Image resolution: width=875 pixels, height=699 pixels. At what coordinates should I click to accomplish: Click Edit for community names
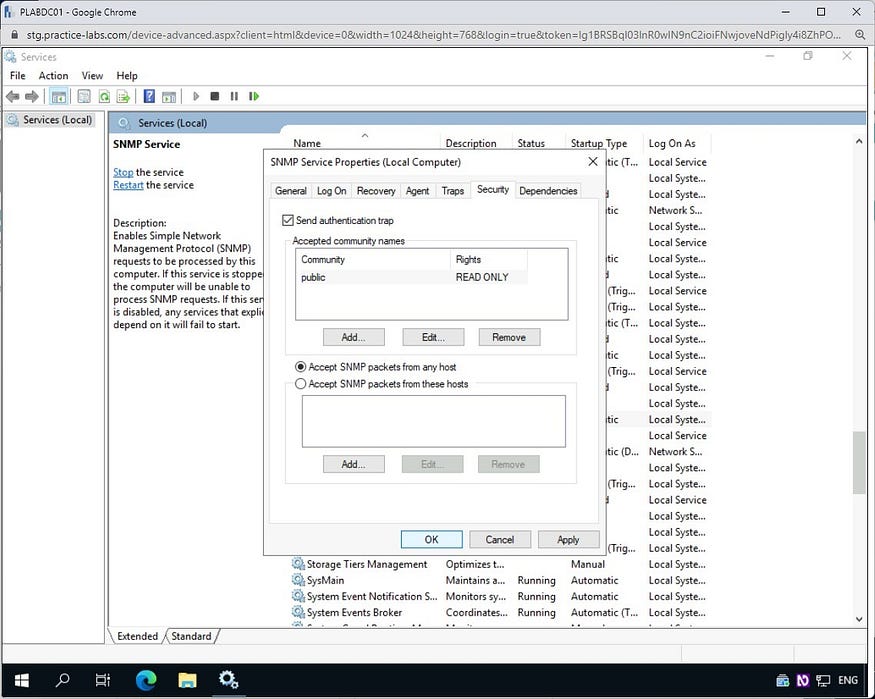[433, 337]
